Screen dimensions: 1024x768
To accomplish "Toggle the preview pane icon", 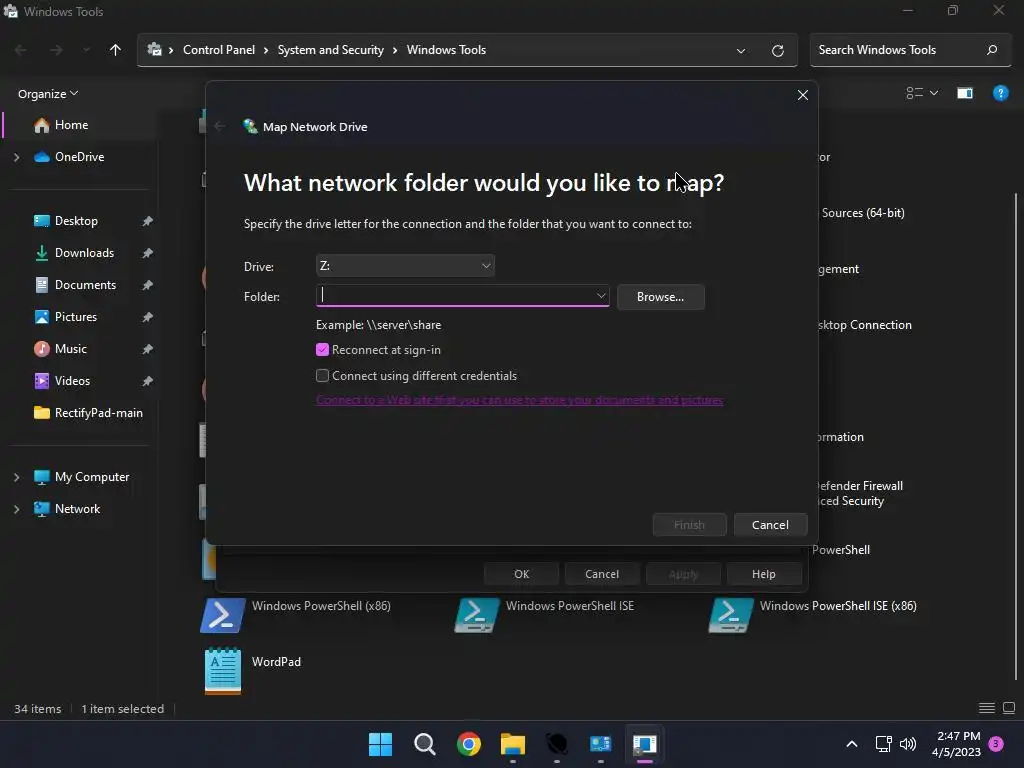I will tap(965, 93).
